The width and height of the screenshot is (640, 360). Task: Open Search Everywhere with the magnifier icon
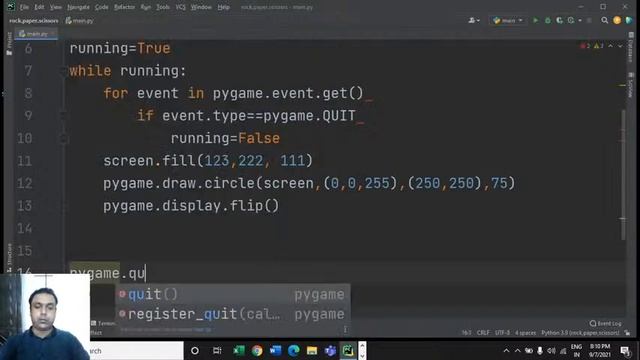[604, 20]
